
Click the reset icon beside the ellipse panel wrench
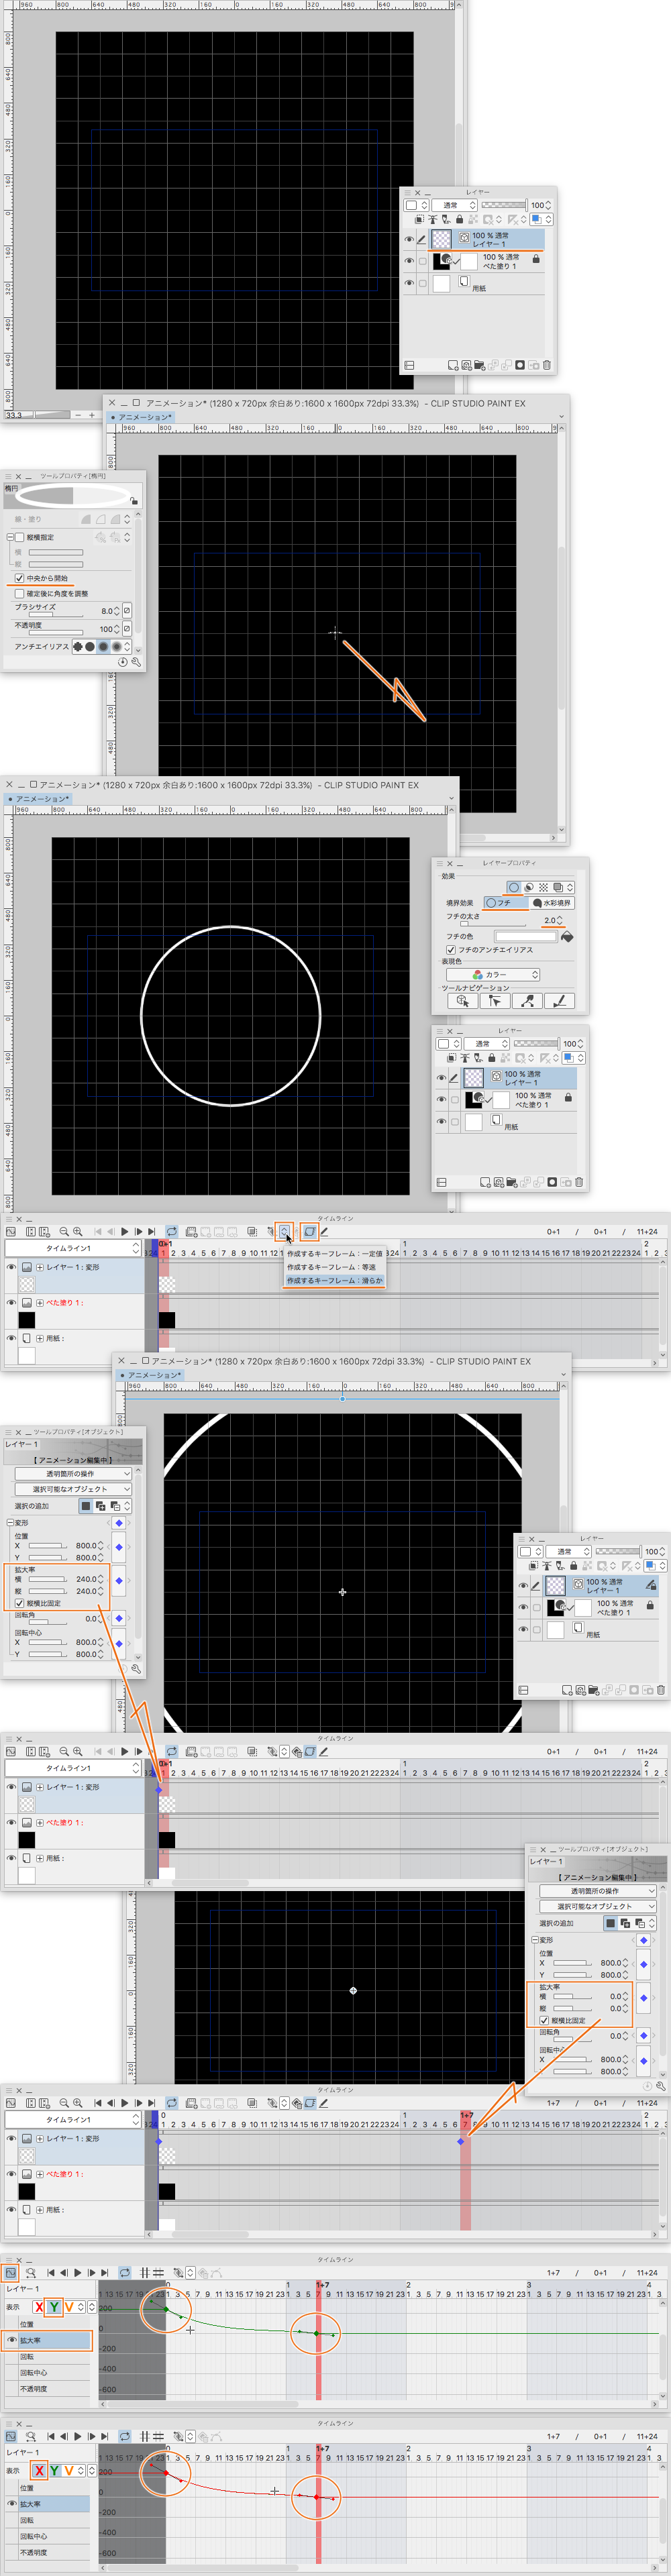point(123,662)
